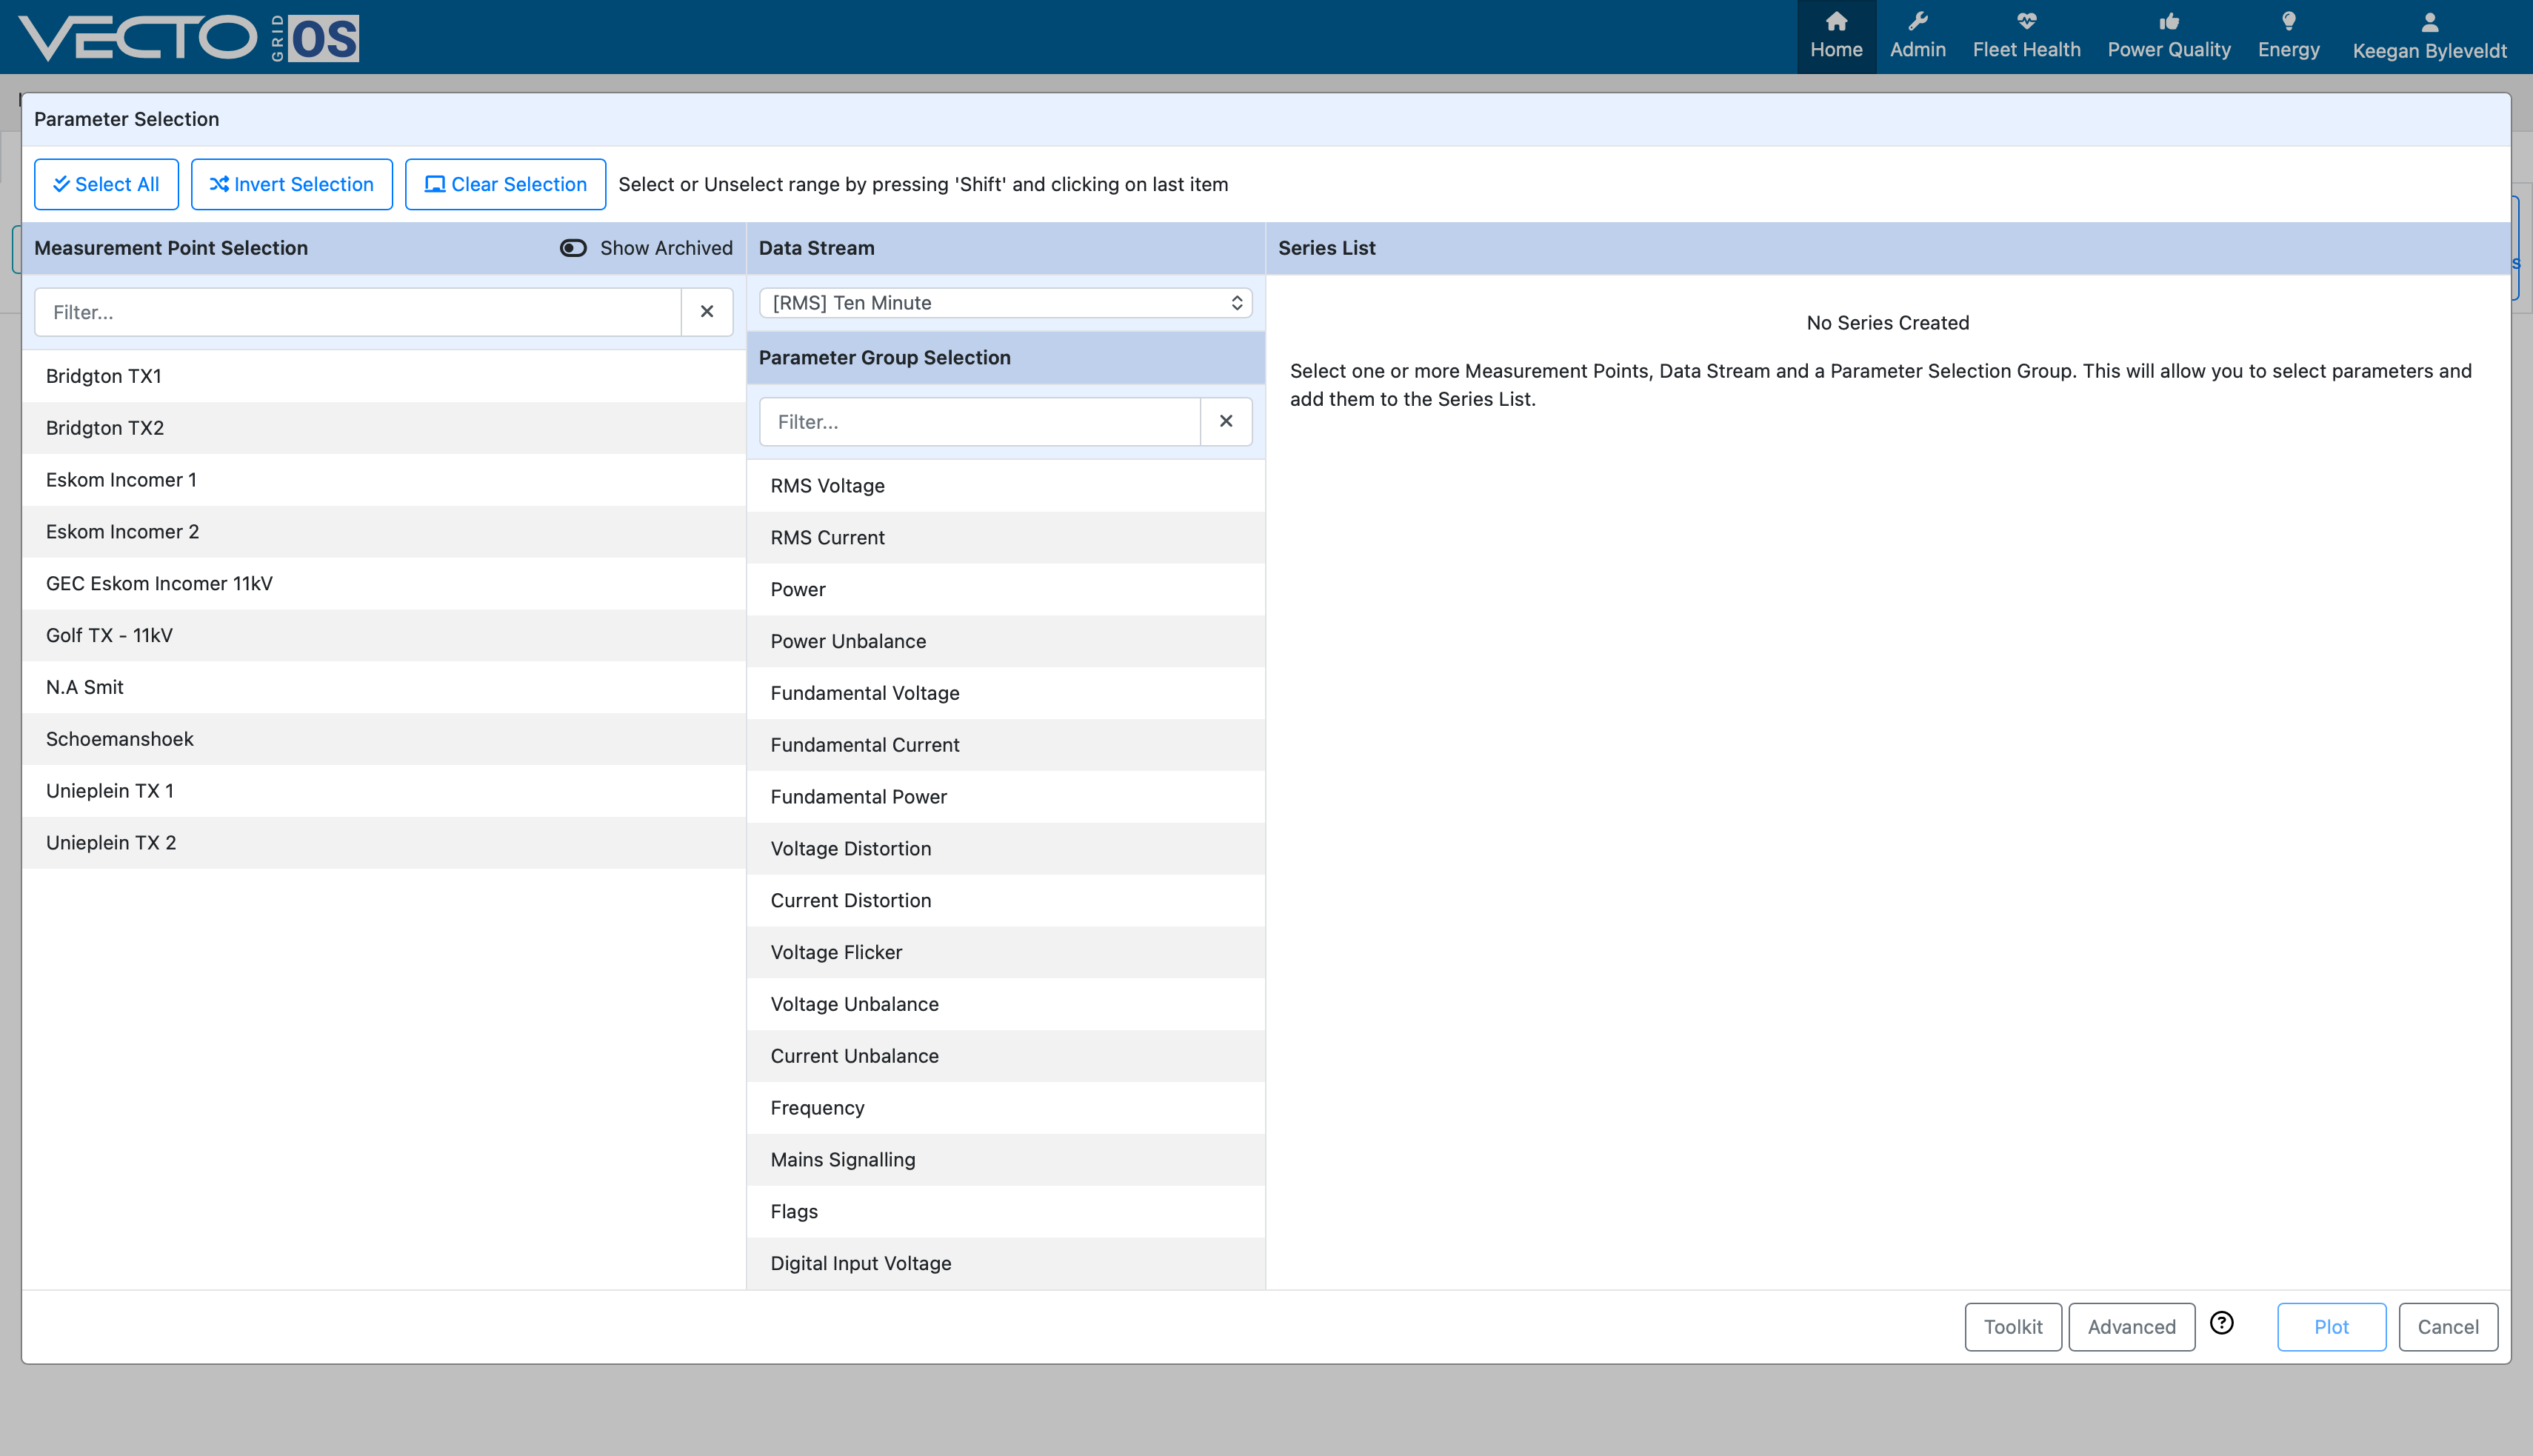
Task: Choose Power Unbalance parameter group
Action: (x=1006, y=642)
